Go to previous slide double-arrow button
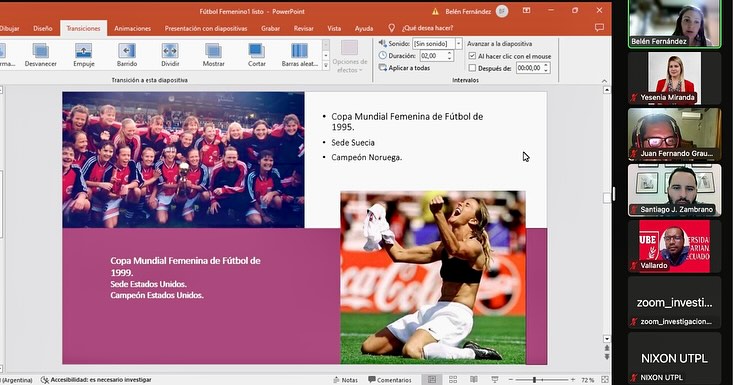Screen dimensions: 733x385 [607, 348]
